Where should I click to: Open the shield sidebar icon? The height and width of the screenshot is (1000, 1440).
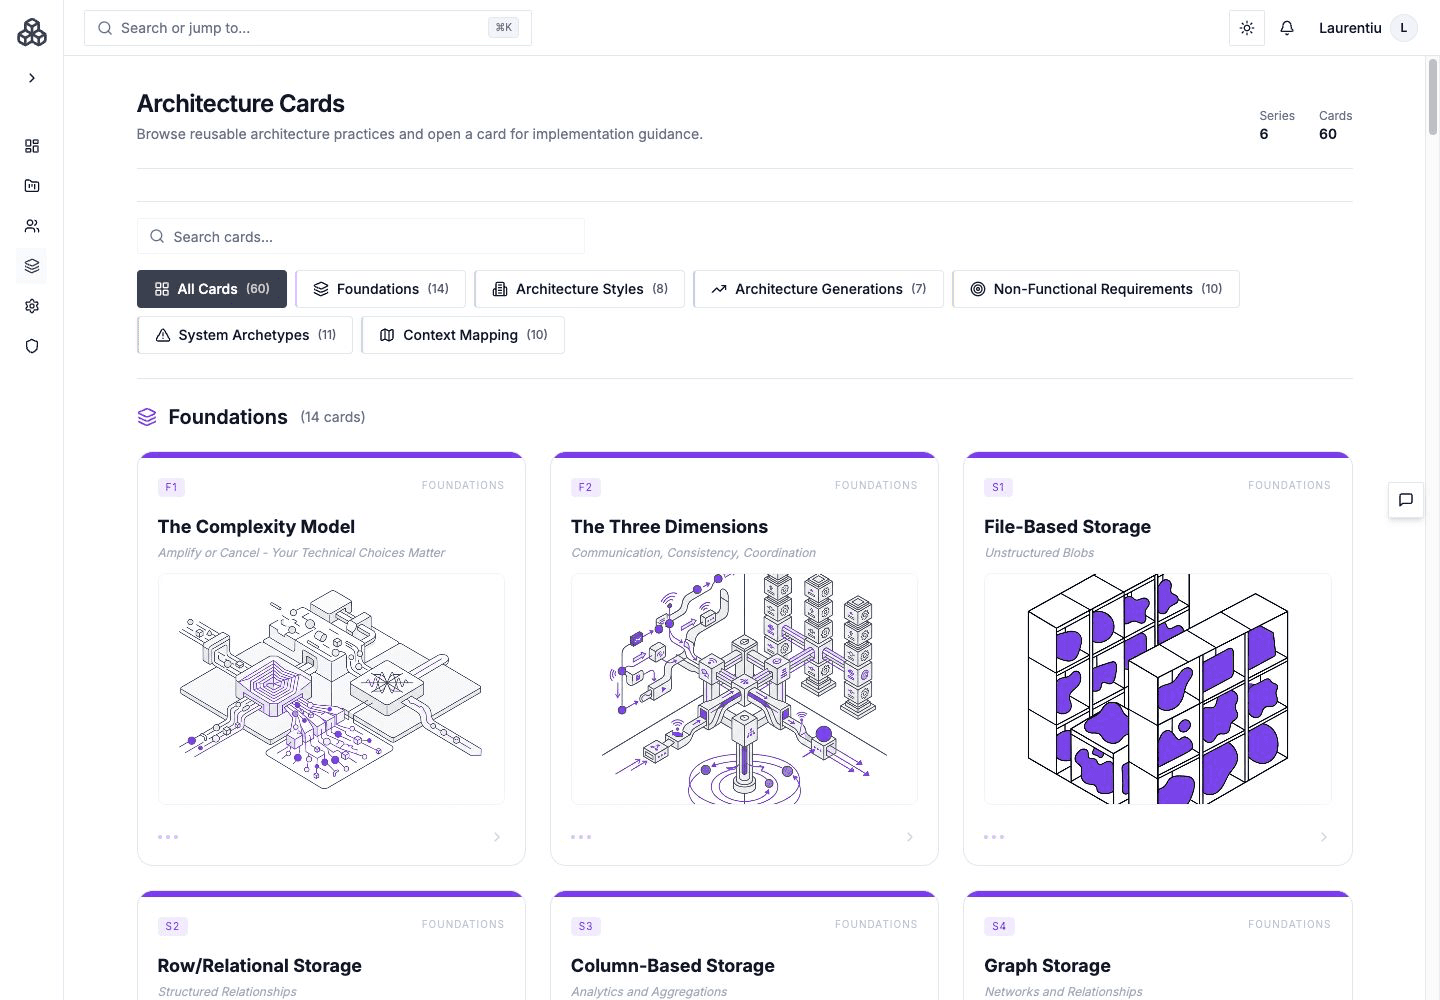(x=32, y=346)
